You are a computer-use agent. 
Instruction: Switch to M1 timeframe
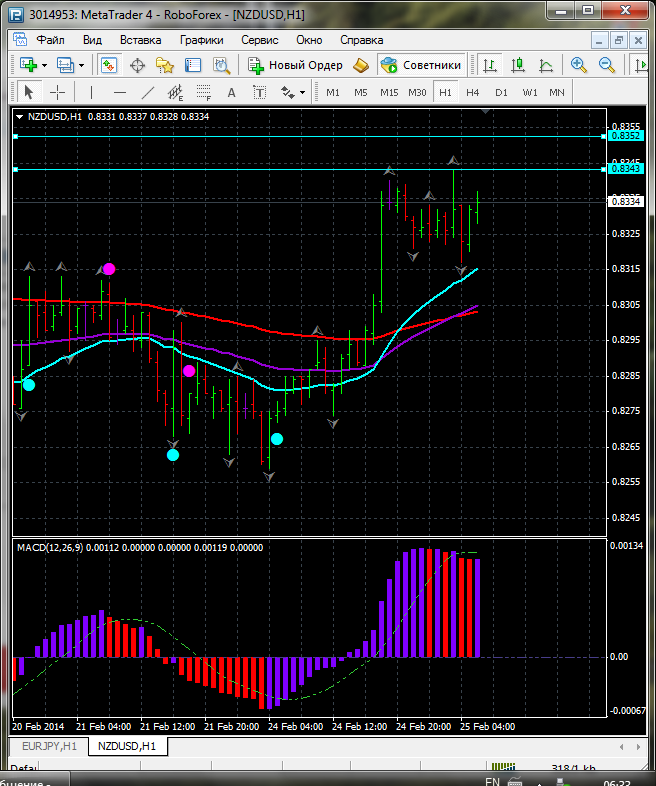point(333,92)
